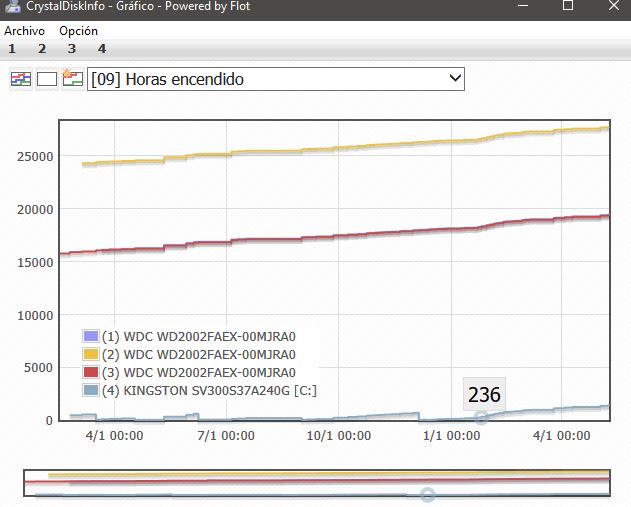The image size is (631, 507).
Task: Click the blank clear graph icon
Action: 47,79
